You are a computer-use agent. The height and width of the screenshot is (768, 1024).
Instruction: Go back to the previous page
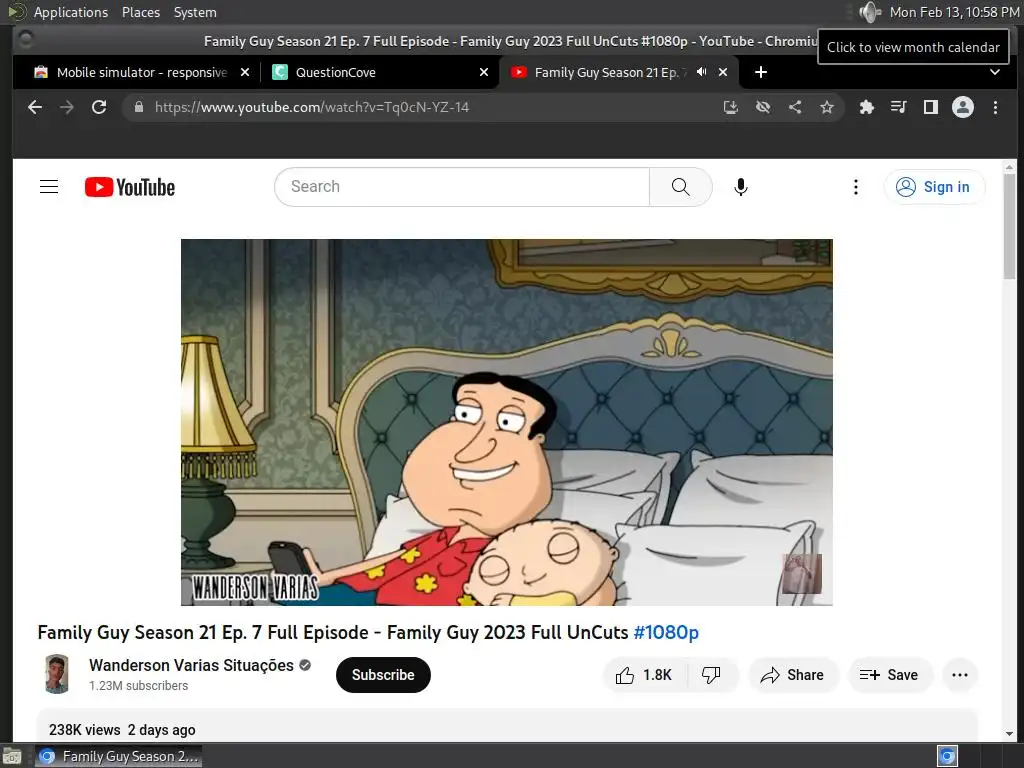coord(35,107)
